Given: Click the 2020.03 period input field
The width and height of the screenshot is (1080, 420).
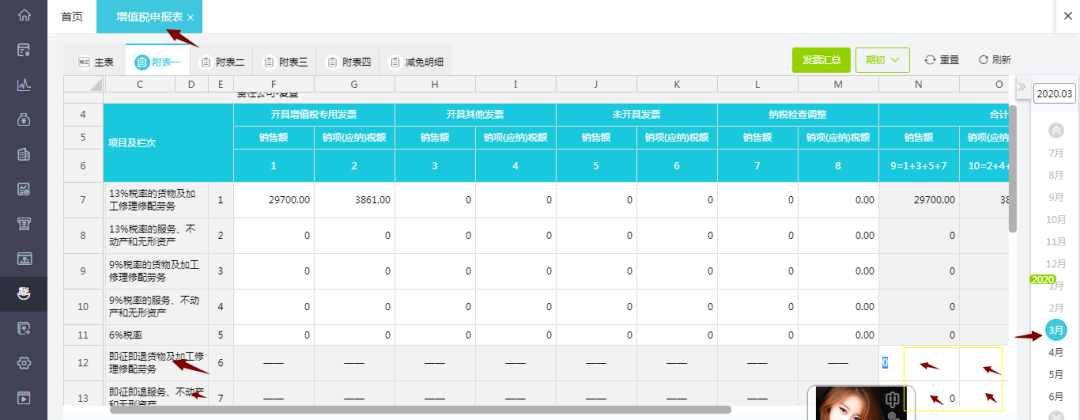Looking at the screenshot, I should (1054, 93).
